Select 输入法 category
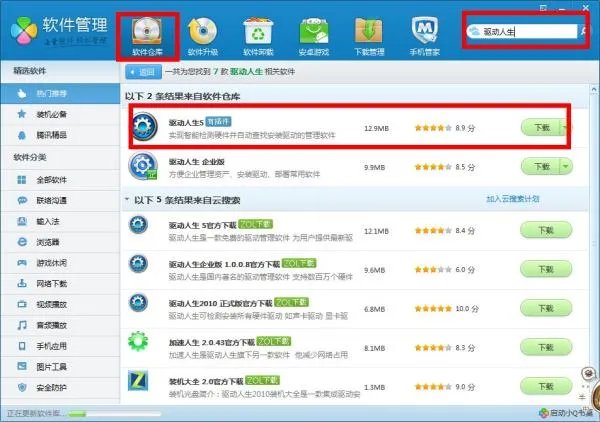Viewport: 600px width, 422px height. [x=60, y=222]
